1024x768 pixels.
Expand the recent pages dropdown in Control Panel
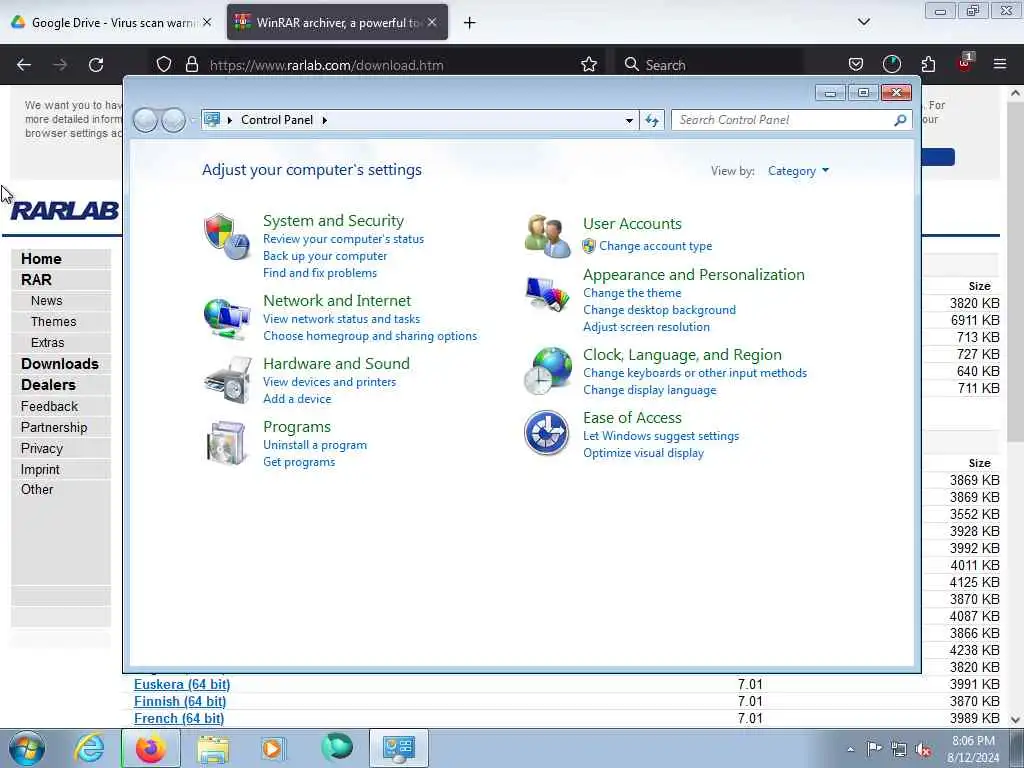[x=192, y=120]
